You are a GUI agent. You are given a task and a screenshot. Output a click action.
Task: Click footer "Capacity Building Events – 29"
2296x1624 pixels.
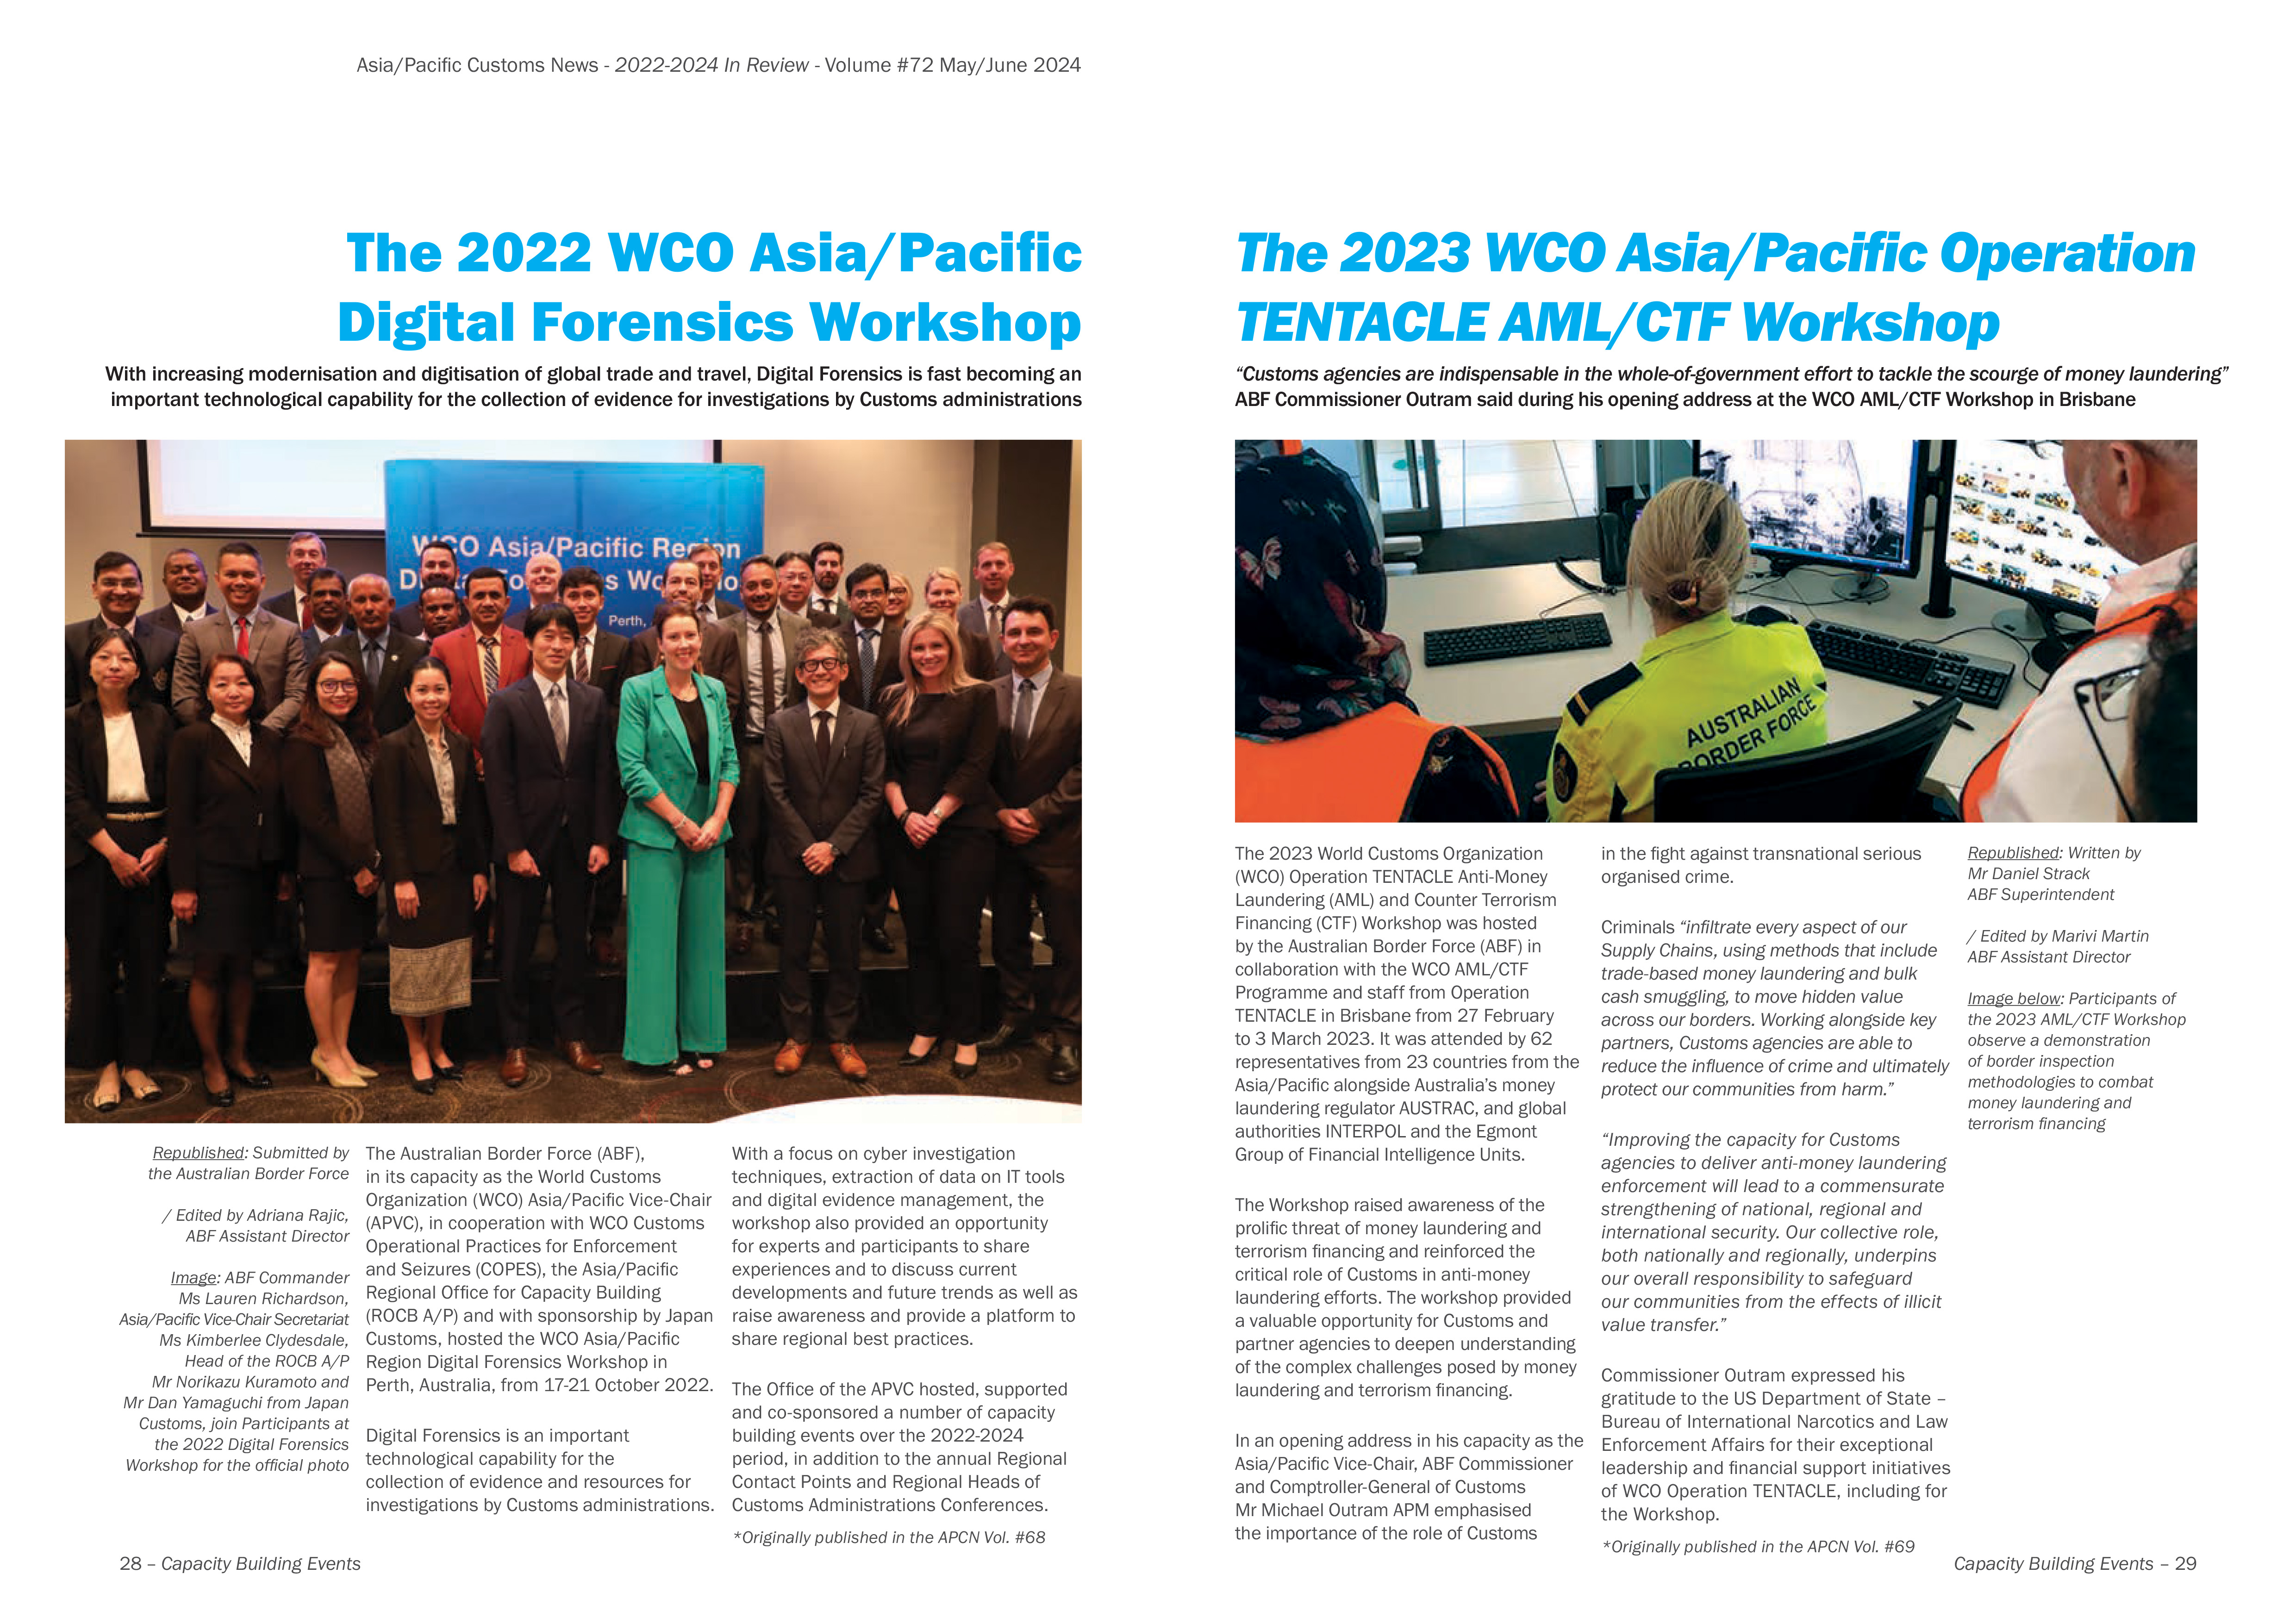[2075, 1563]
